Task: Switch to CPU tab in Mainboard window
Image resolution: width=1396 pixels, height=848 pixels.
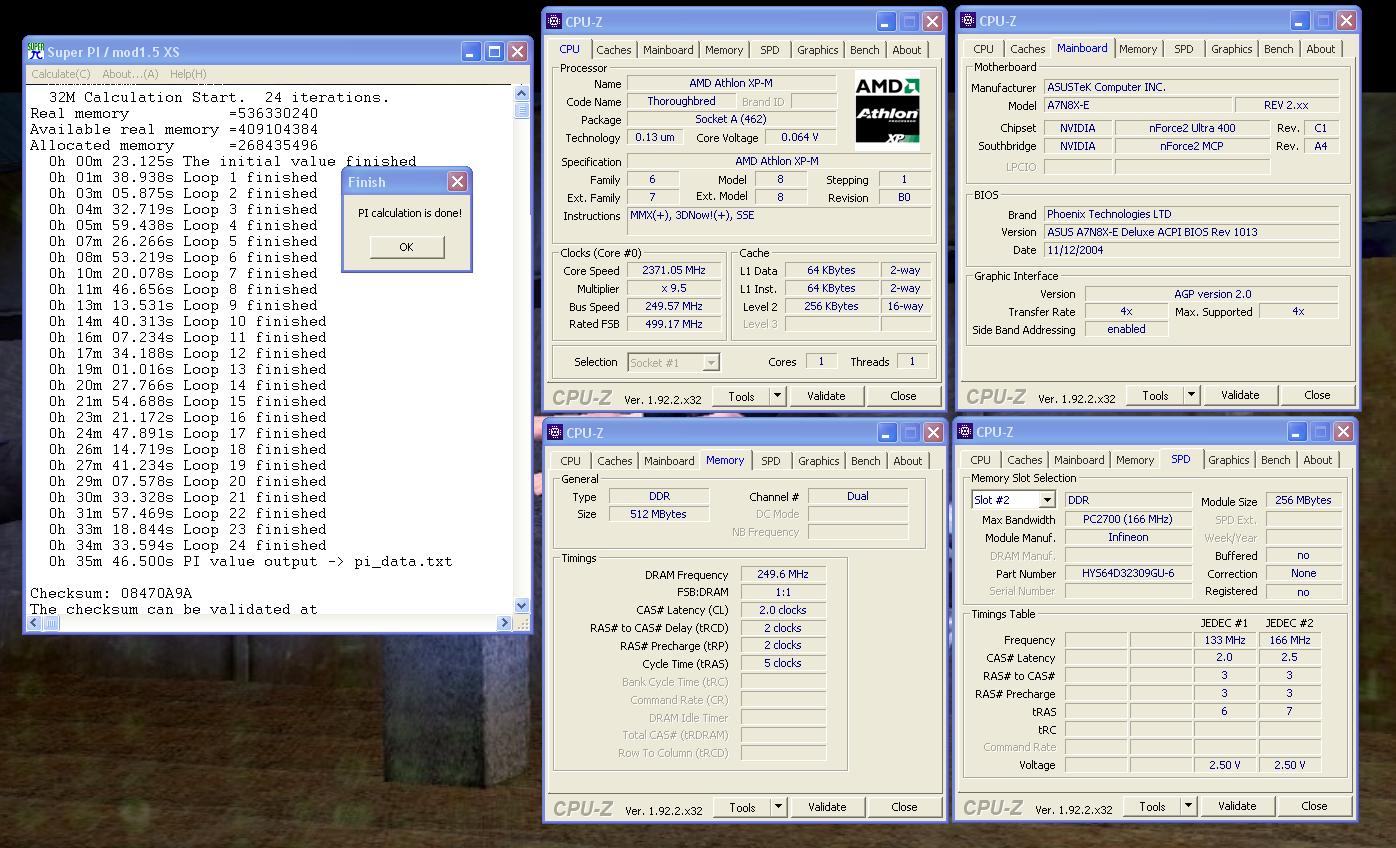Action: point(984,49)
